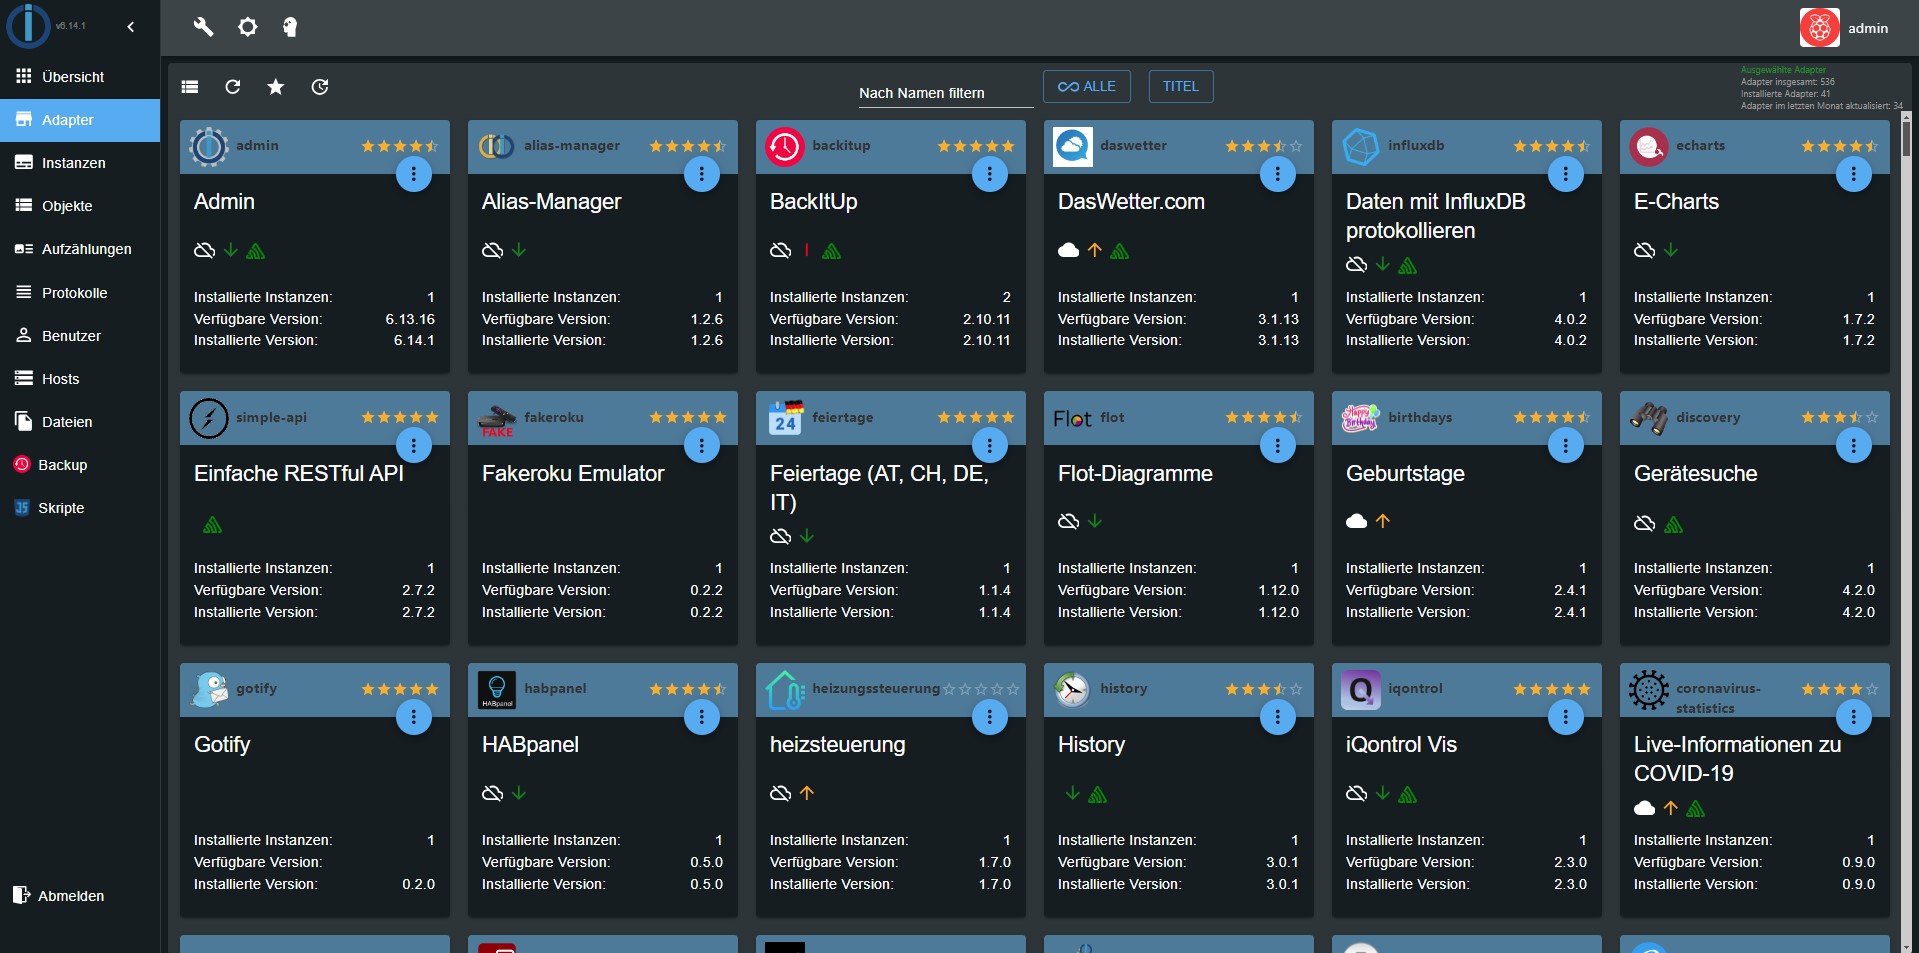1919x953 pixels.
Task: Open Hosts in the sidebar
Action: tap(80, 379)
